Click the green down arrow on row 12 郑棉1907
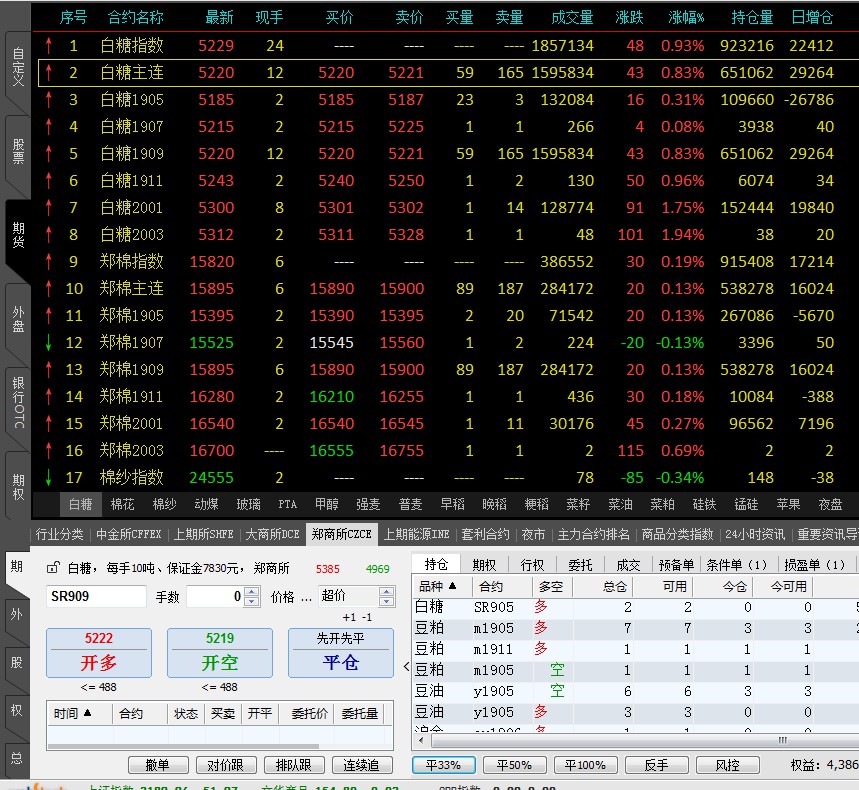The width and height of the screenshot is (859, 790). point(49,342)
